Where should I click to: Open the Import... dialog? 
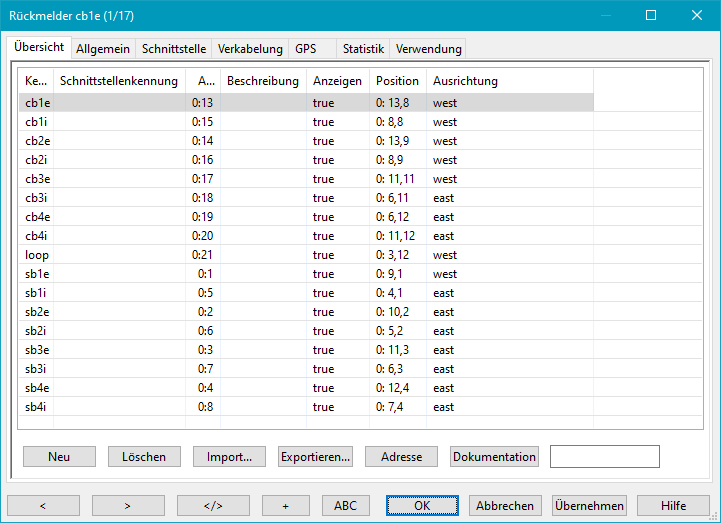pyautogui.click(x=229, y=456)
